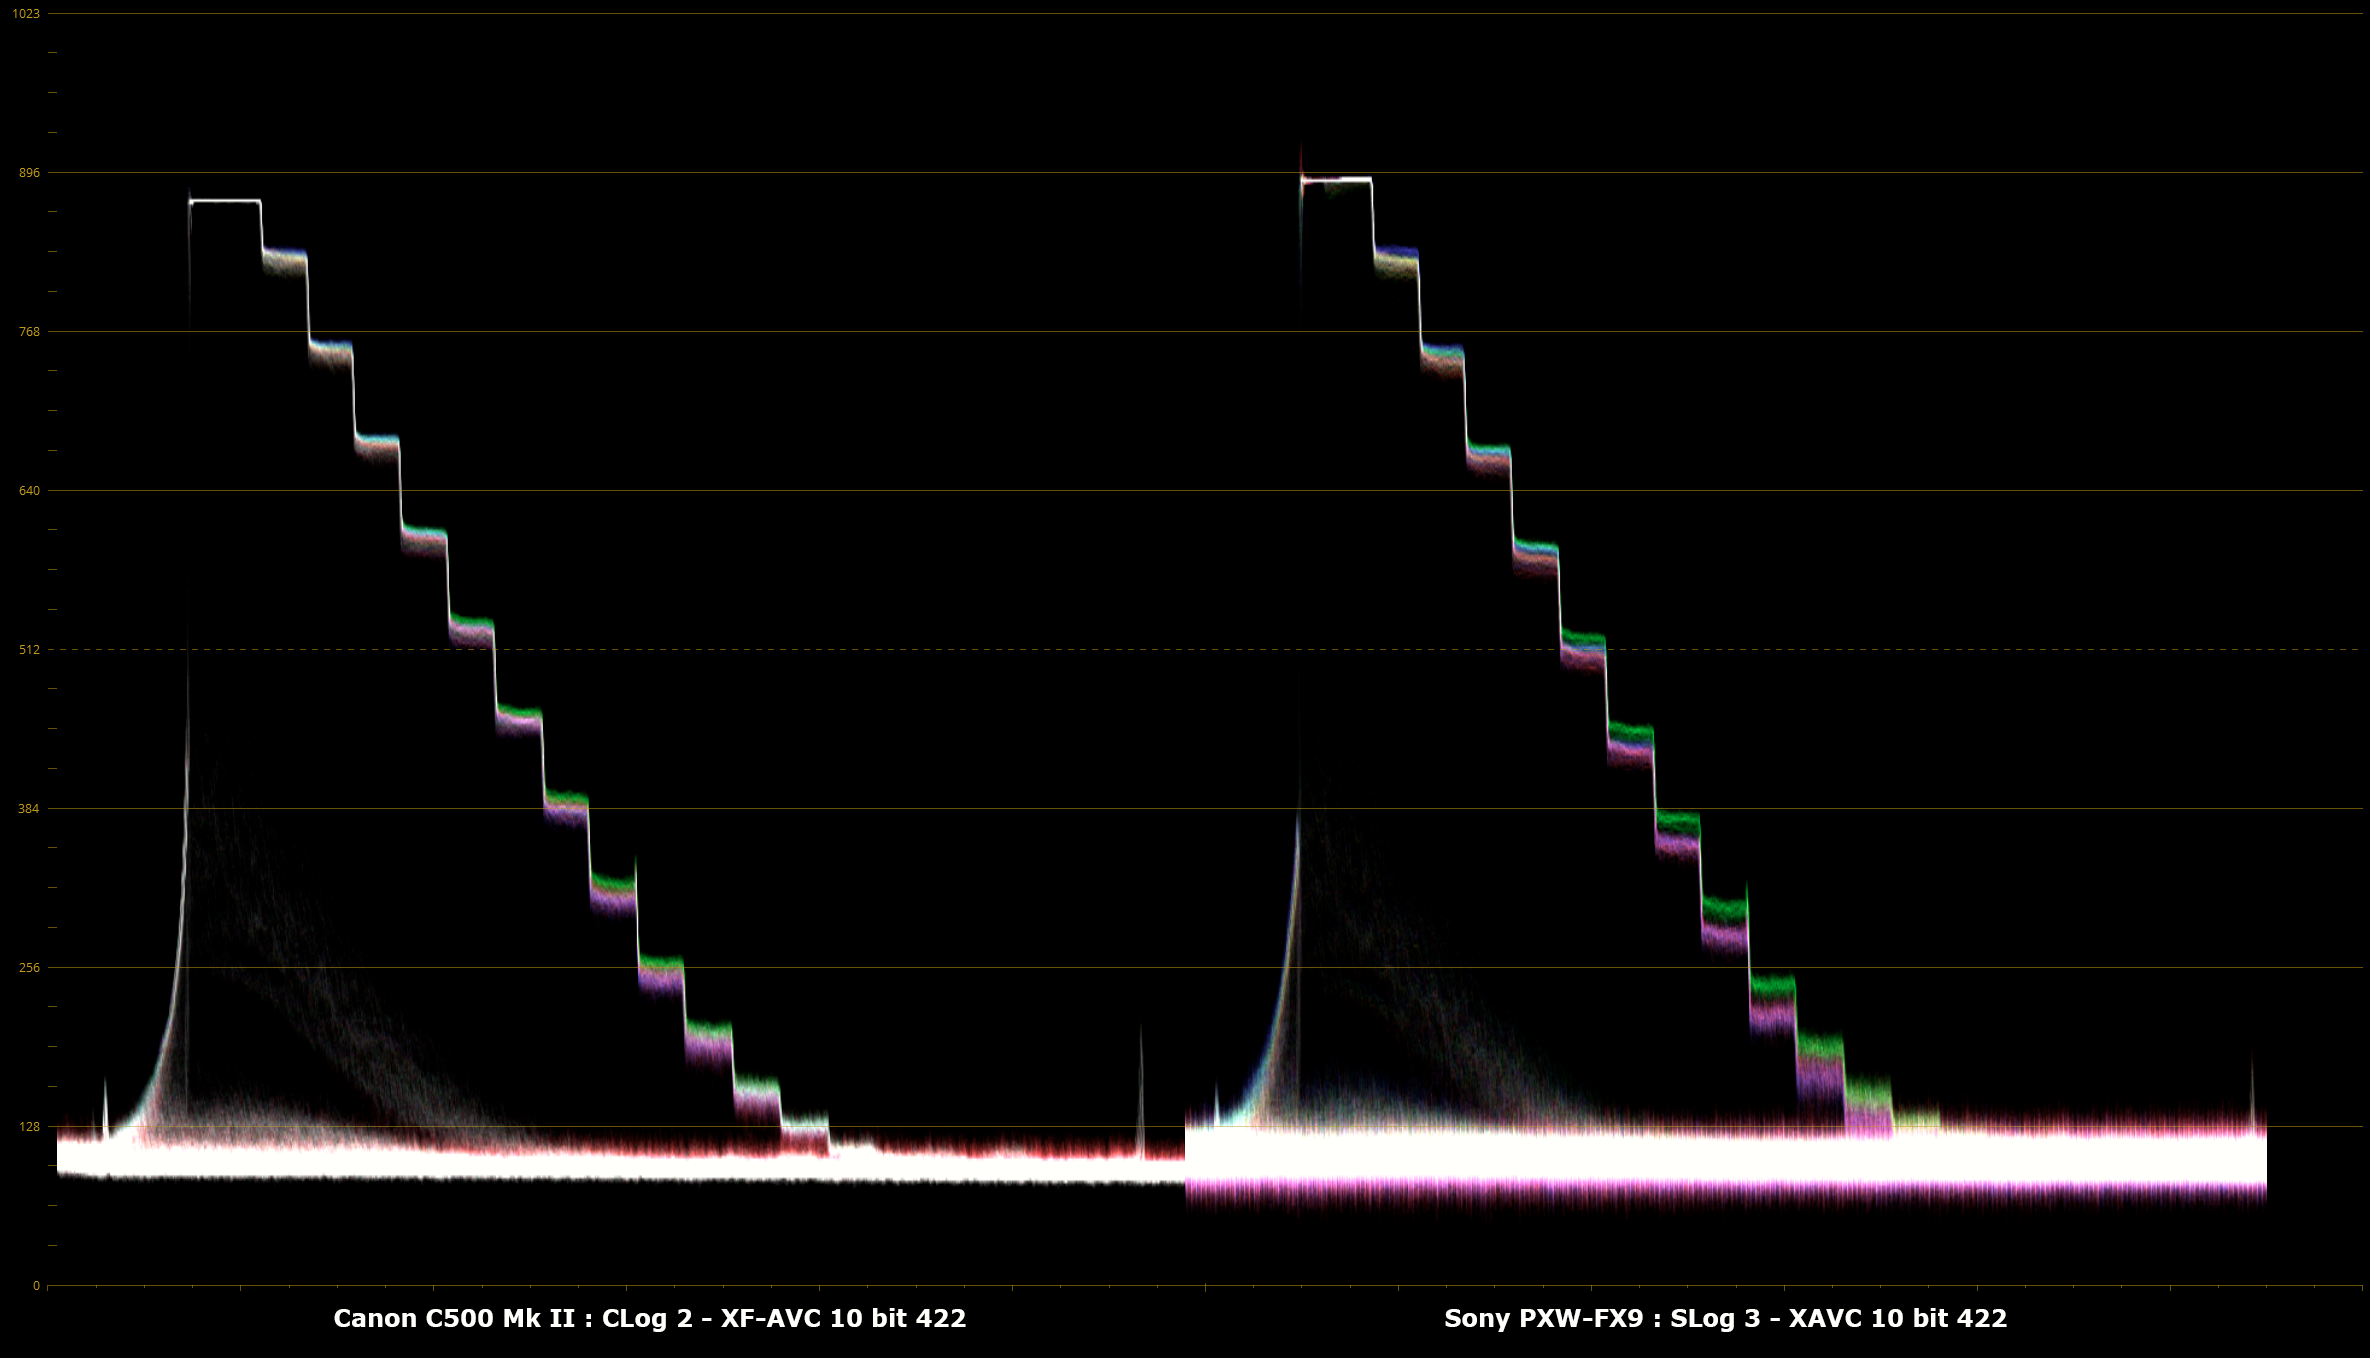This screenshot has height=1358, width=2370.
Task: Click the 512 scale label
Action: (x=29, y=649)
